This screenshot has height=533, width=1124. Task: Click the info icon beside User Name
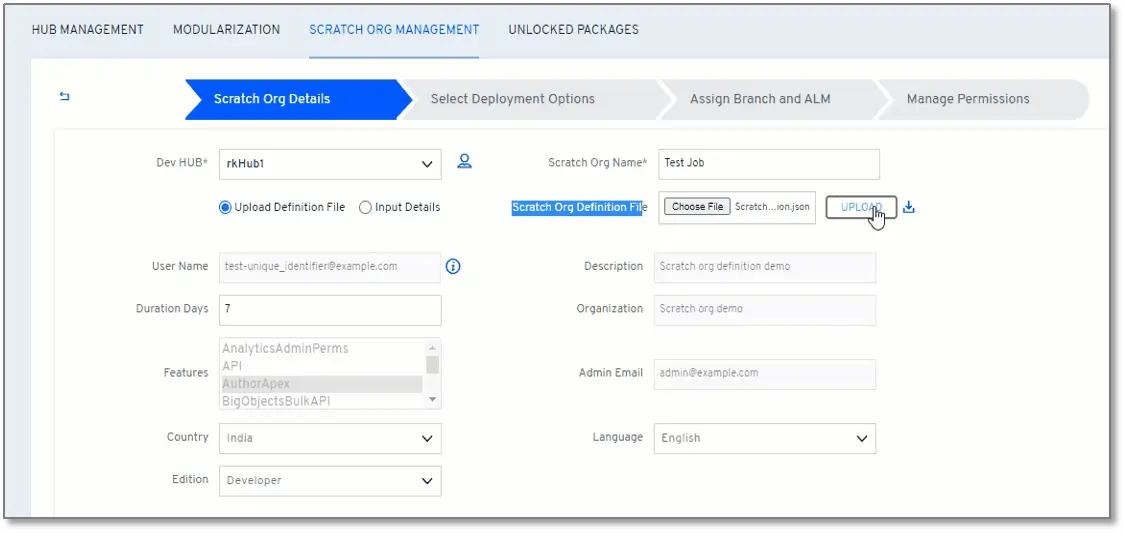tap(453, 266)
